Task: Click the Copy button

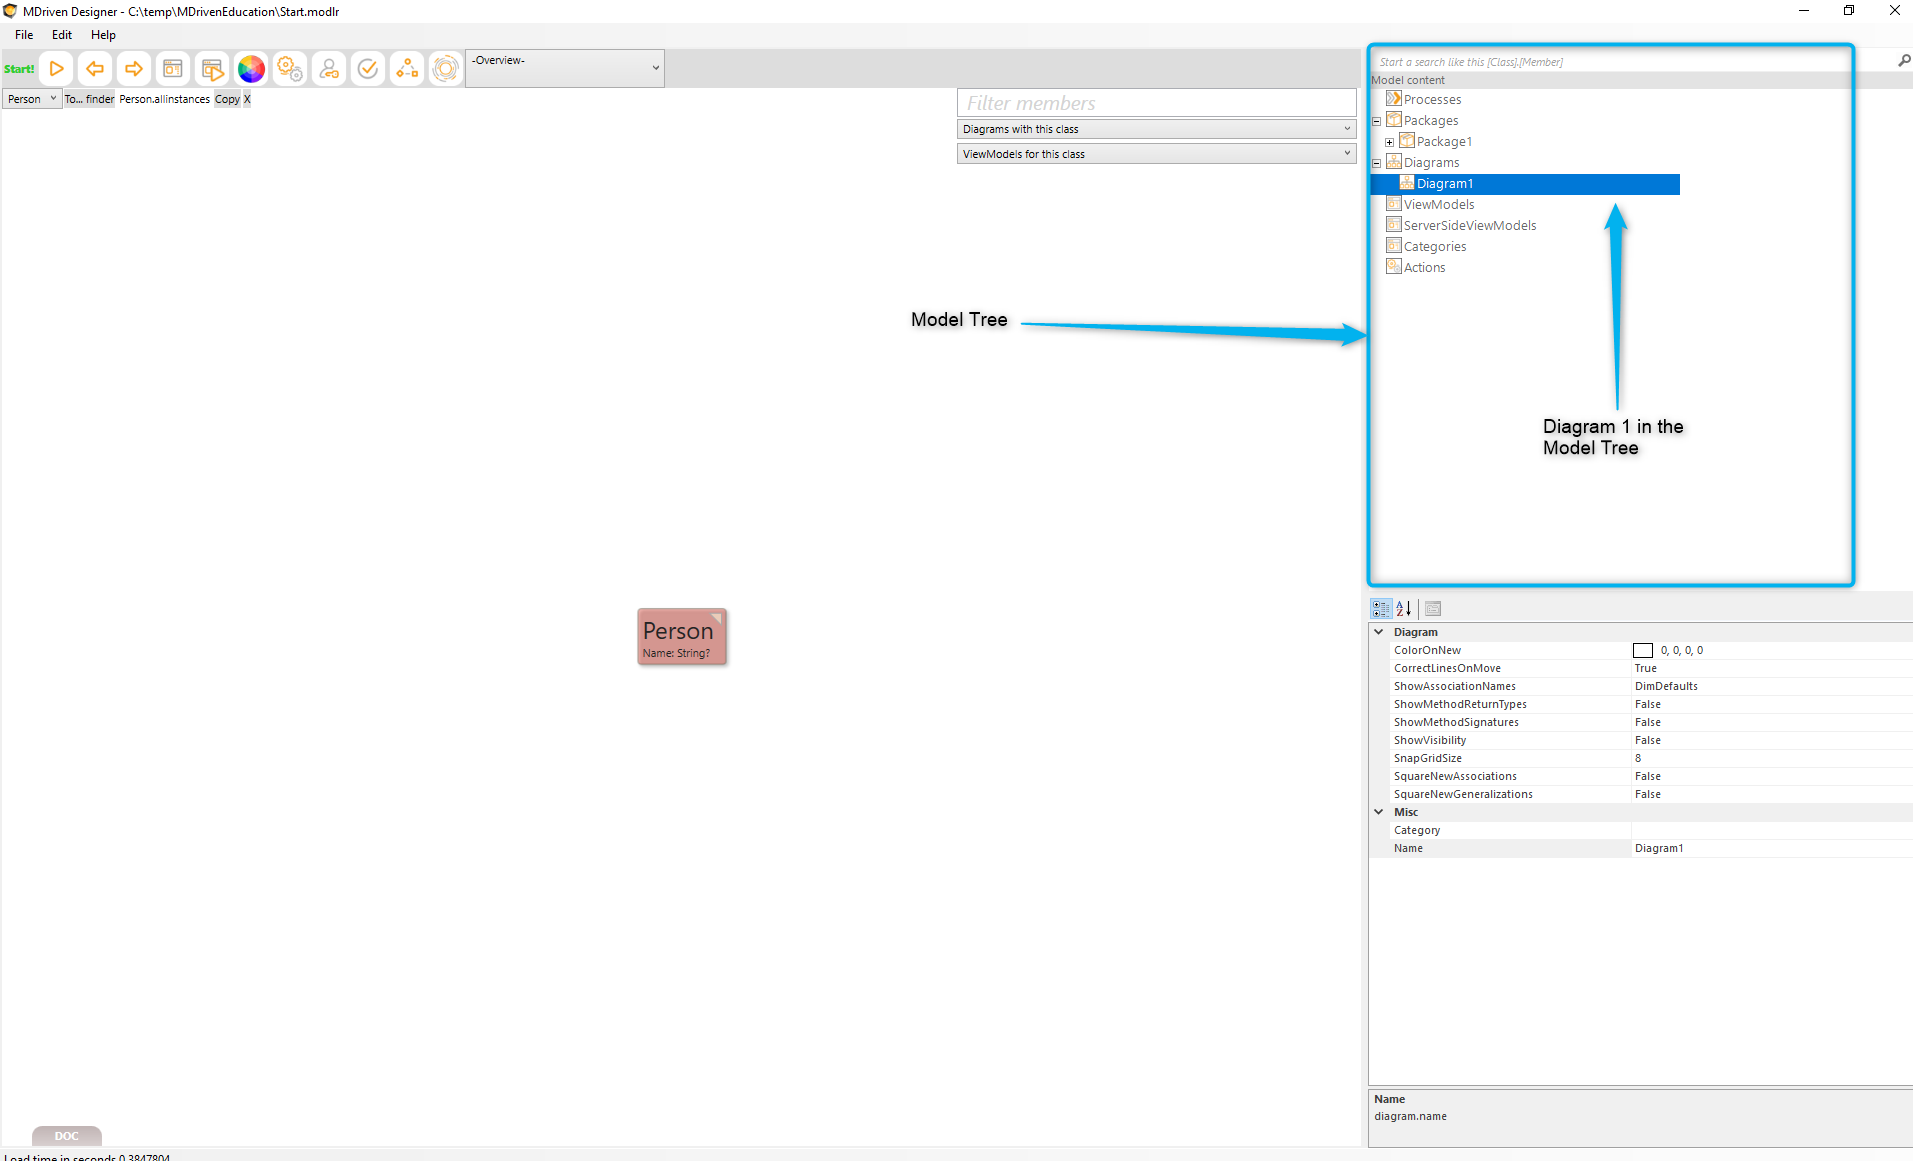Action: tap(227, 99)
